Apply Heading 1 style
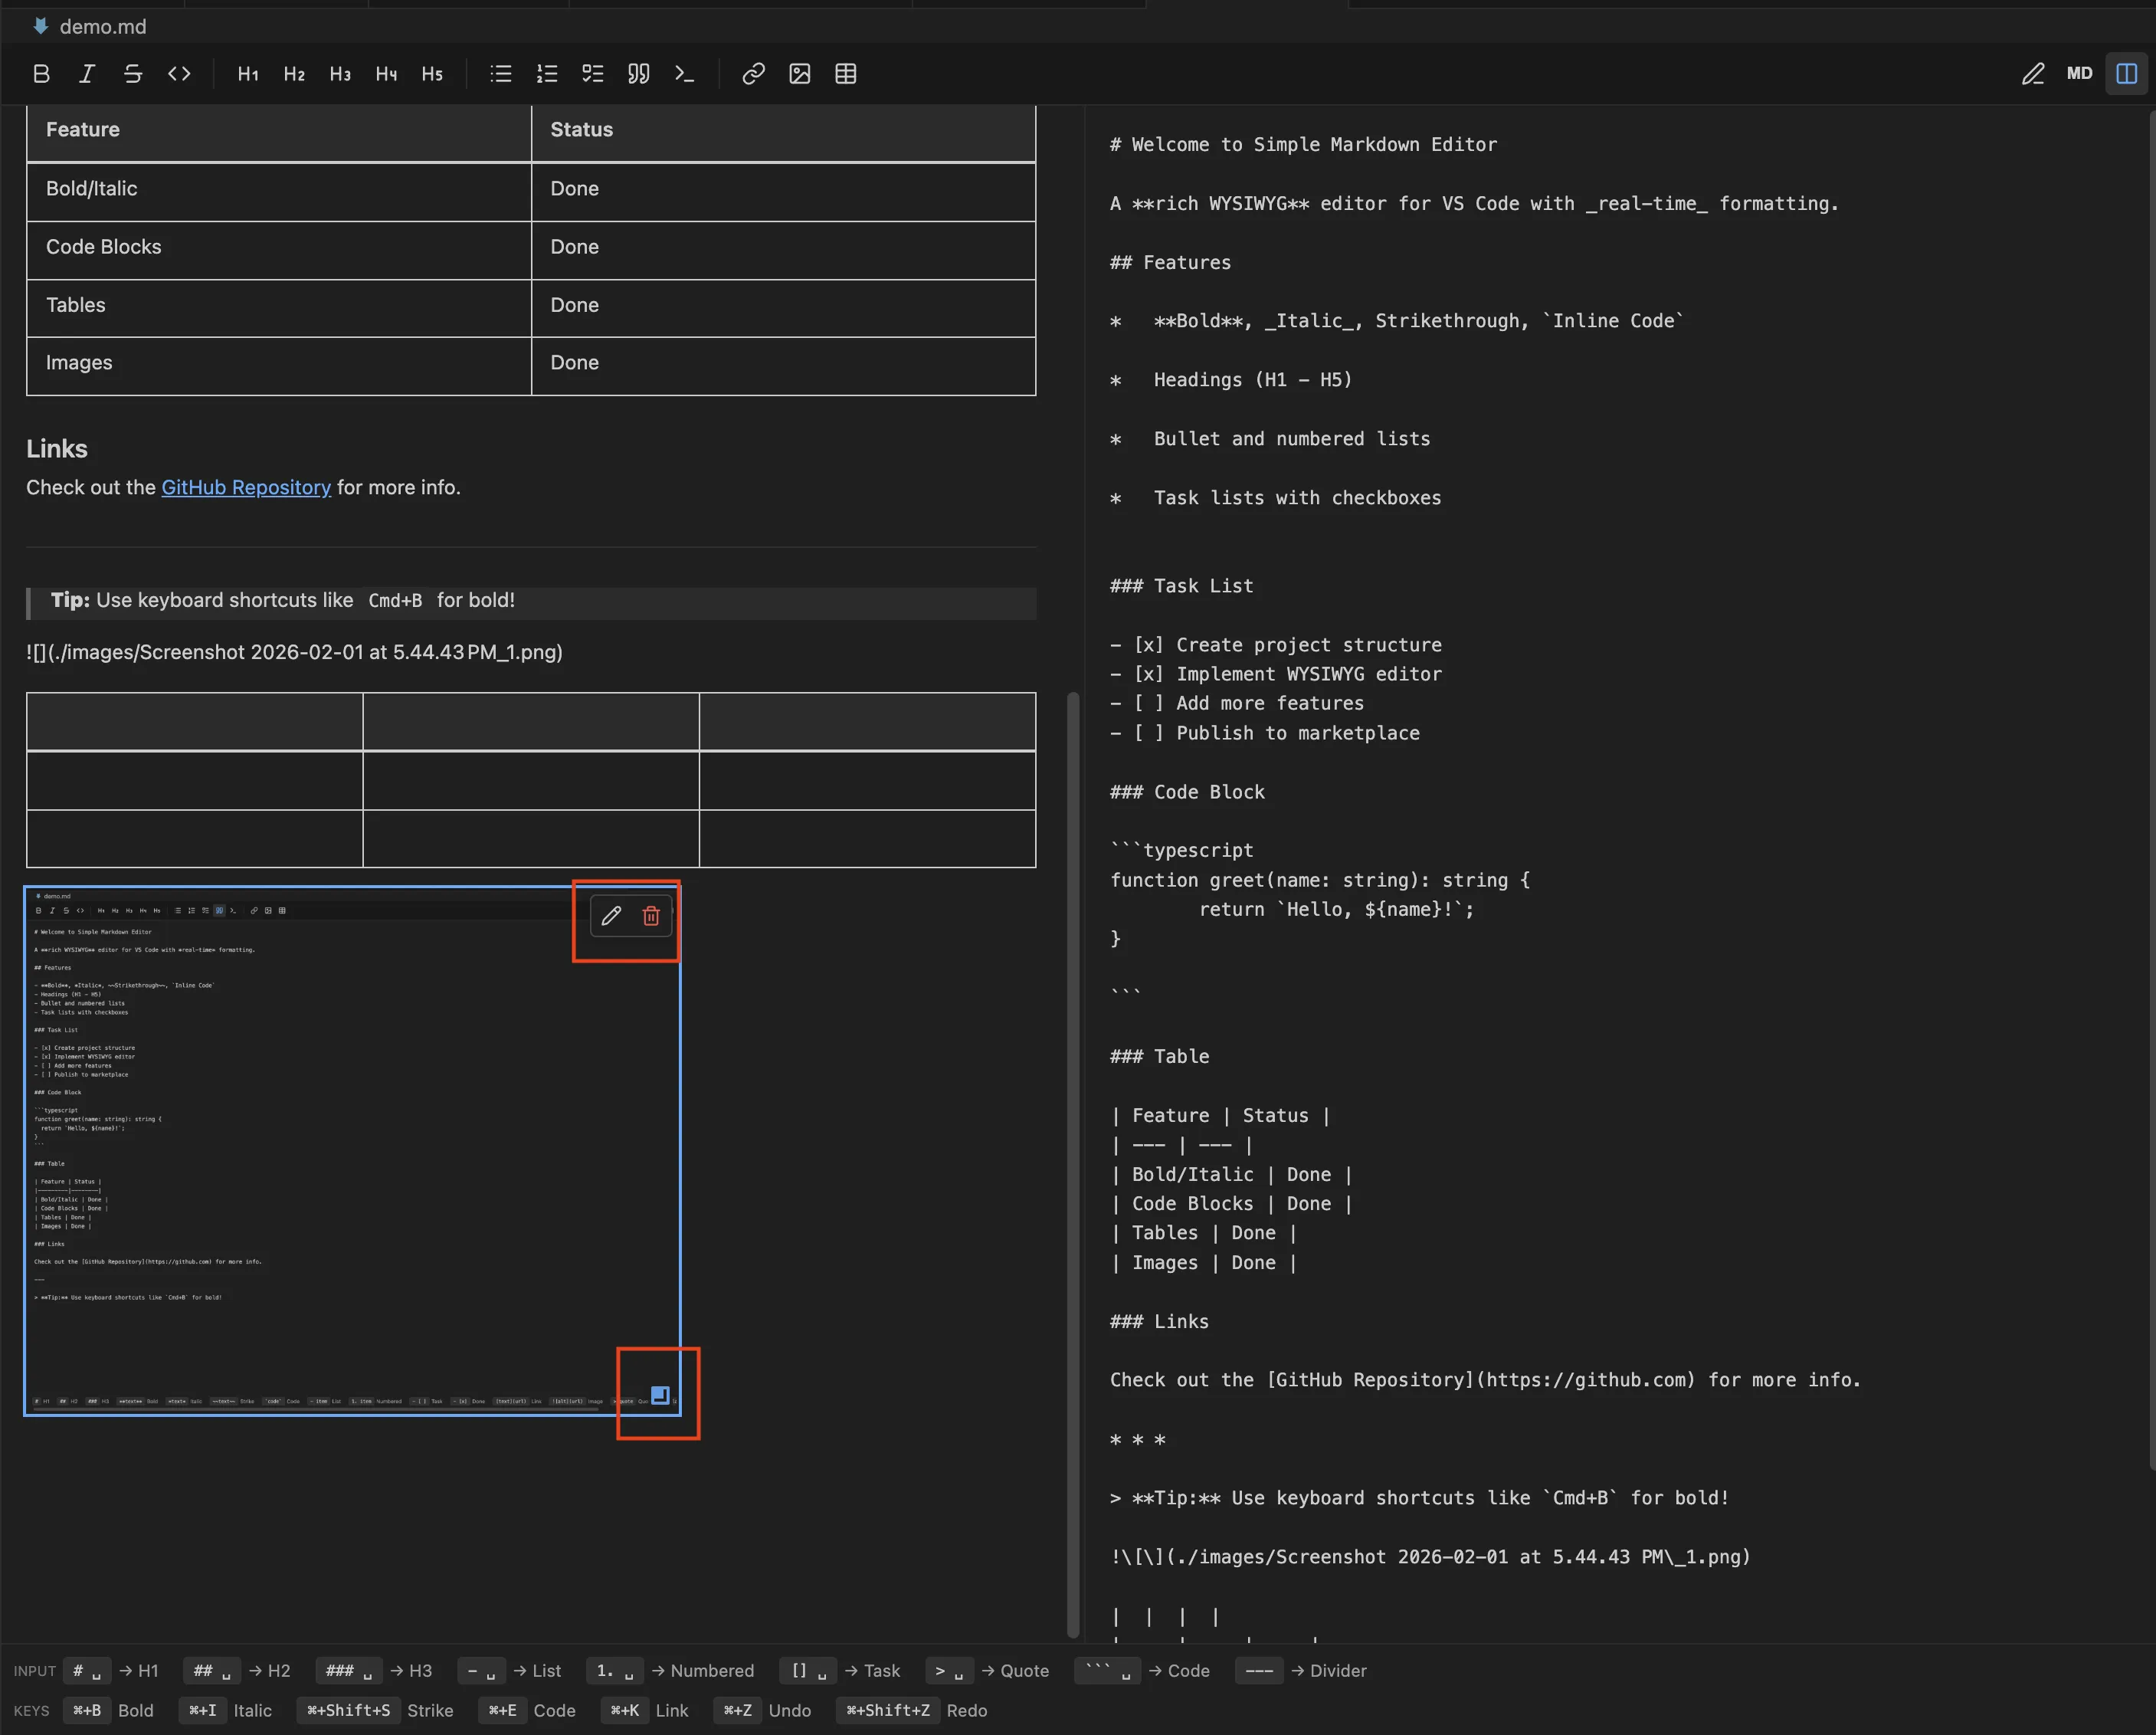Image resolution: width=2156 pixels, height=1735 pixels. [x=247, y=73]
